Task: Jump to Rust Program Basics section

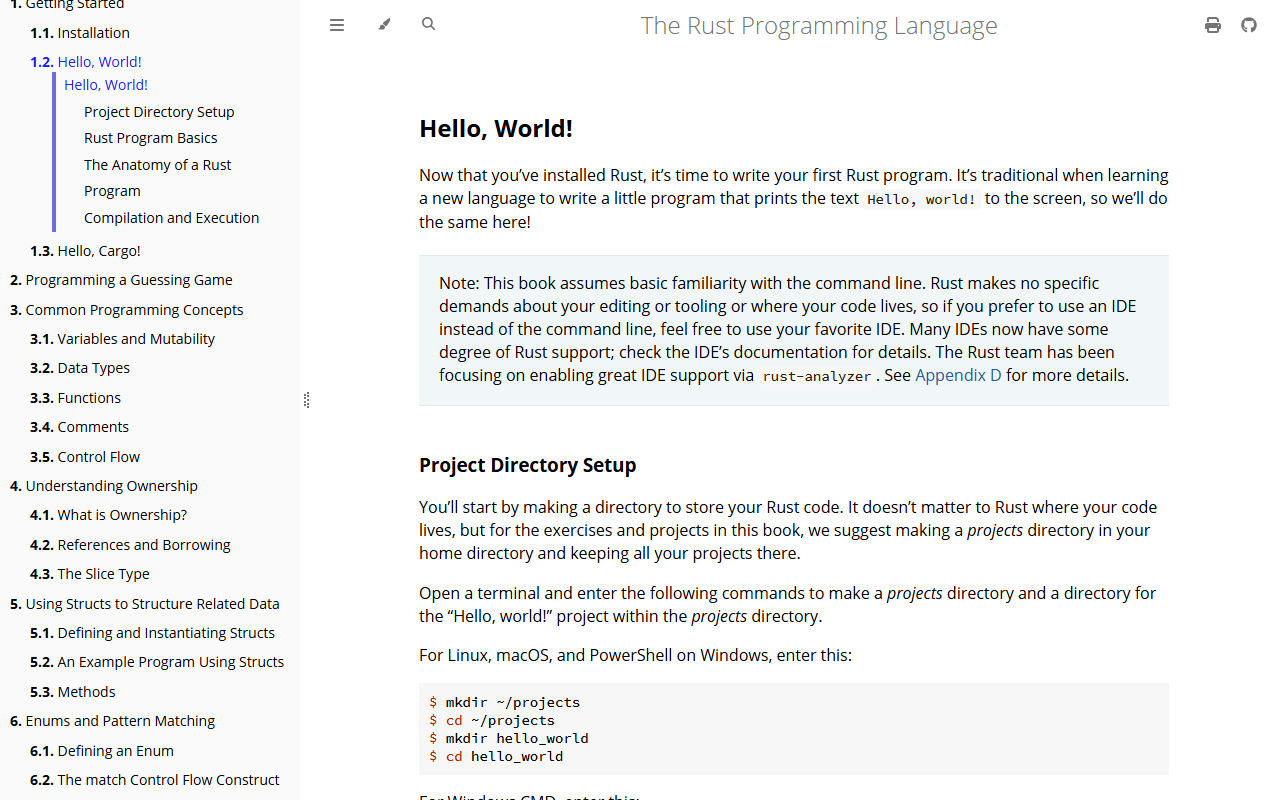Action: click(151, 138)
